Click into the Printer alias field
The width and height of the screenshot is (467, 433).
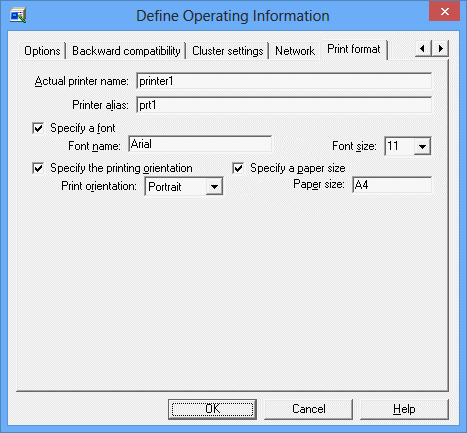point(284,105)
